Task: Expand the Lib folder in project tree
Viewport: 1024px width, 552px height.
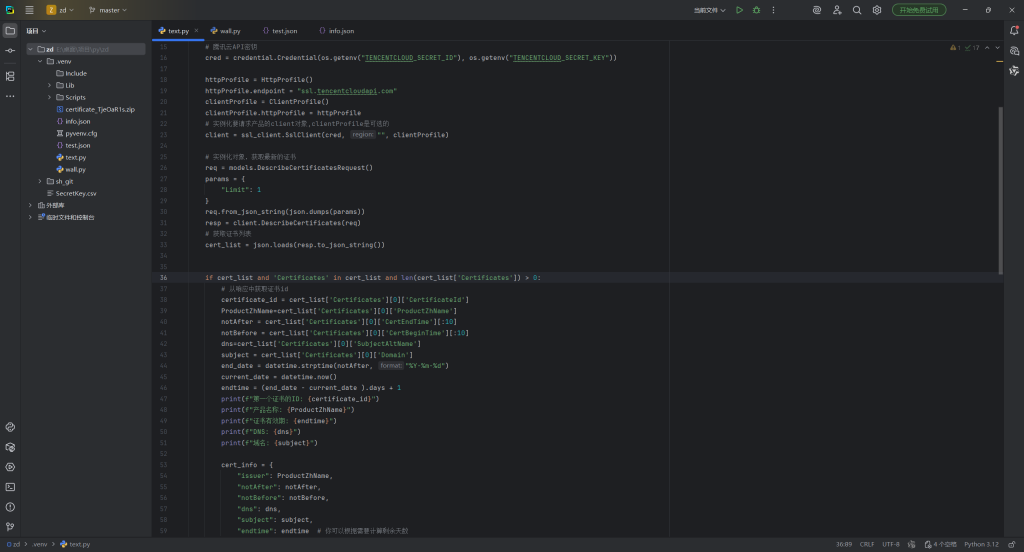Action: pos(48,85)
